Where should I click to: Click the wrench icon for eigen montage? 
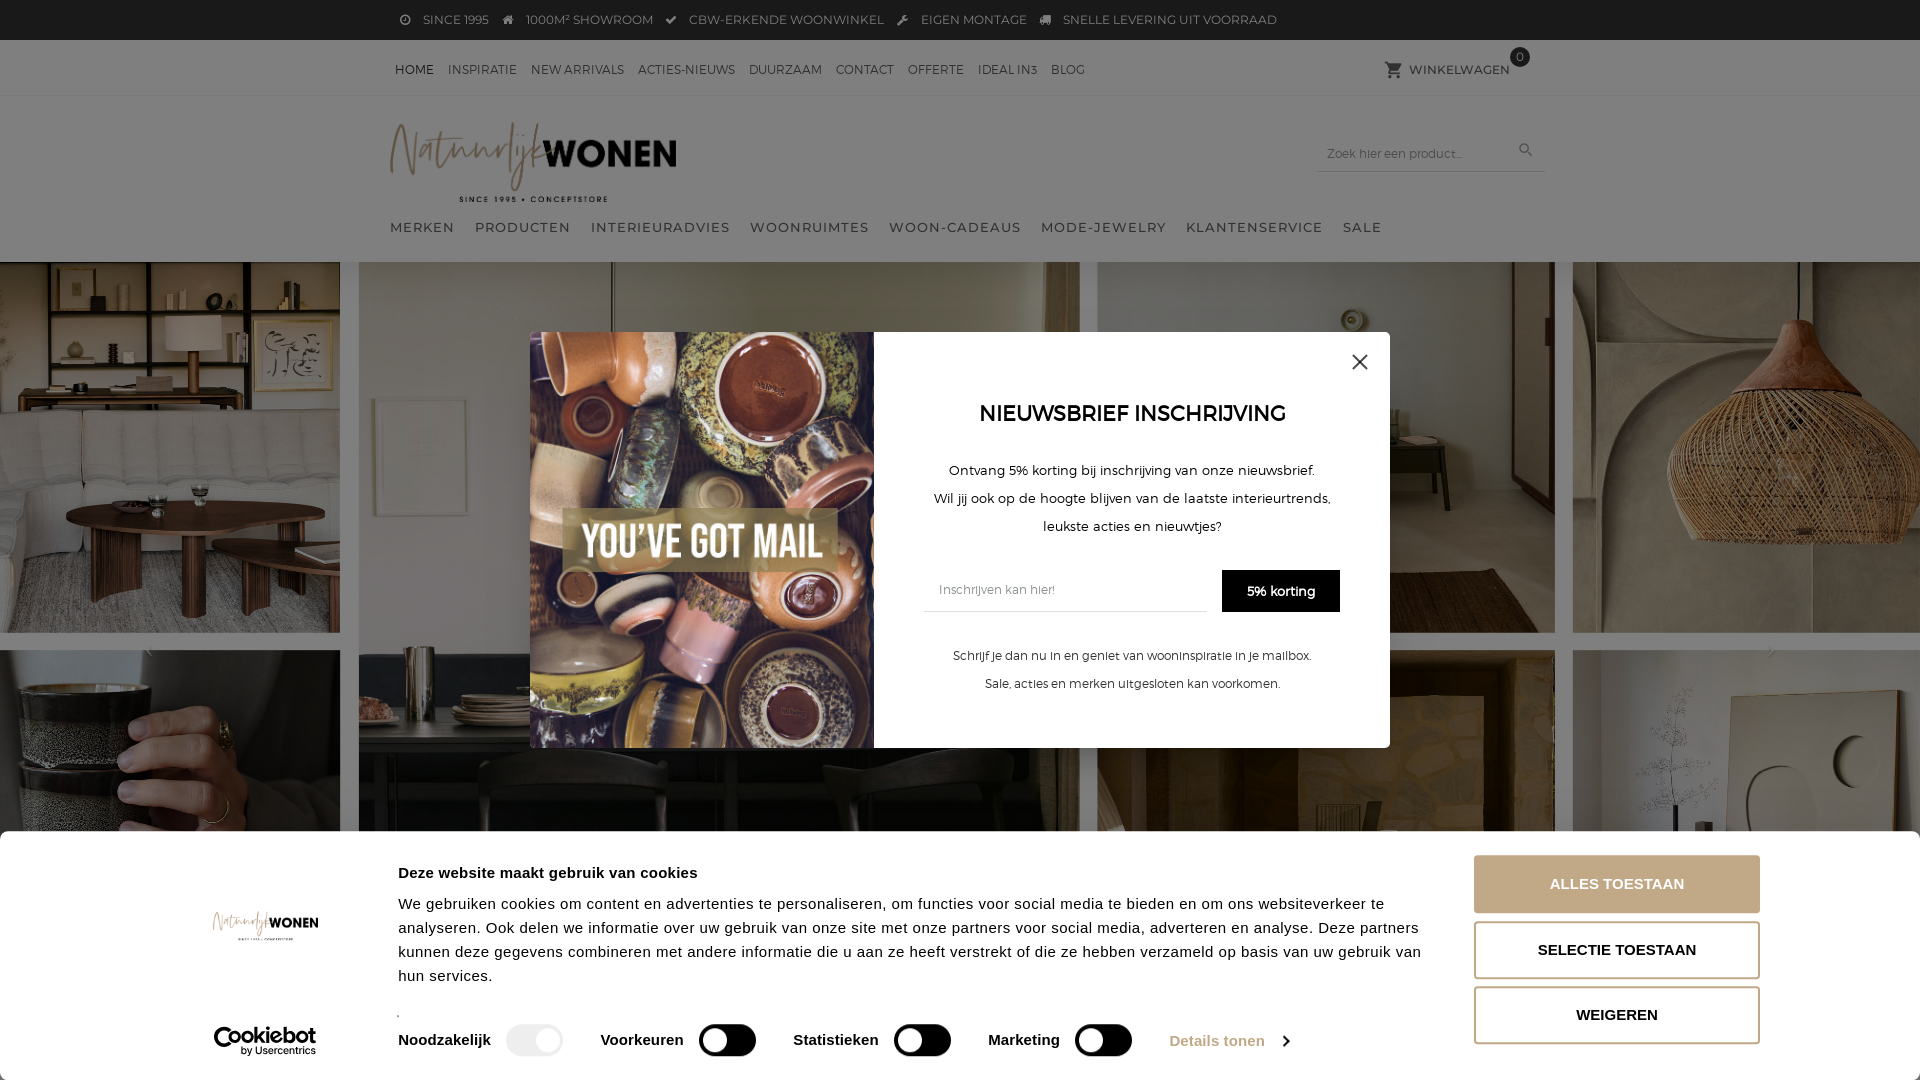pyautogui.click(x=903, y=20)
